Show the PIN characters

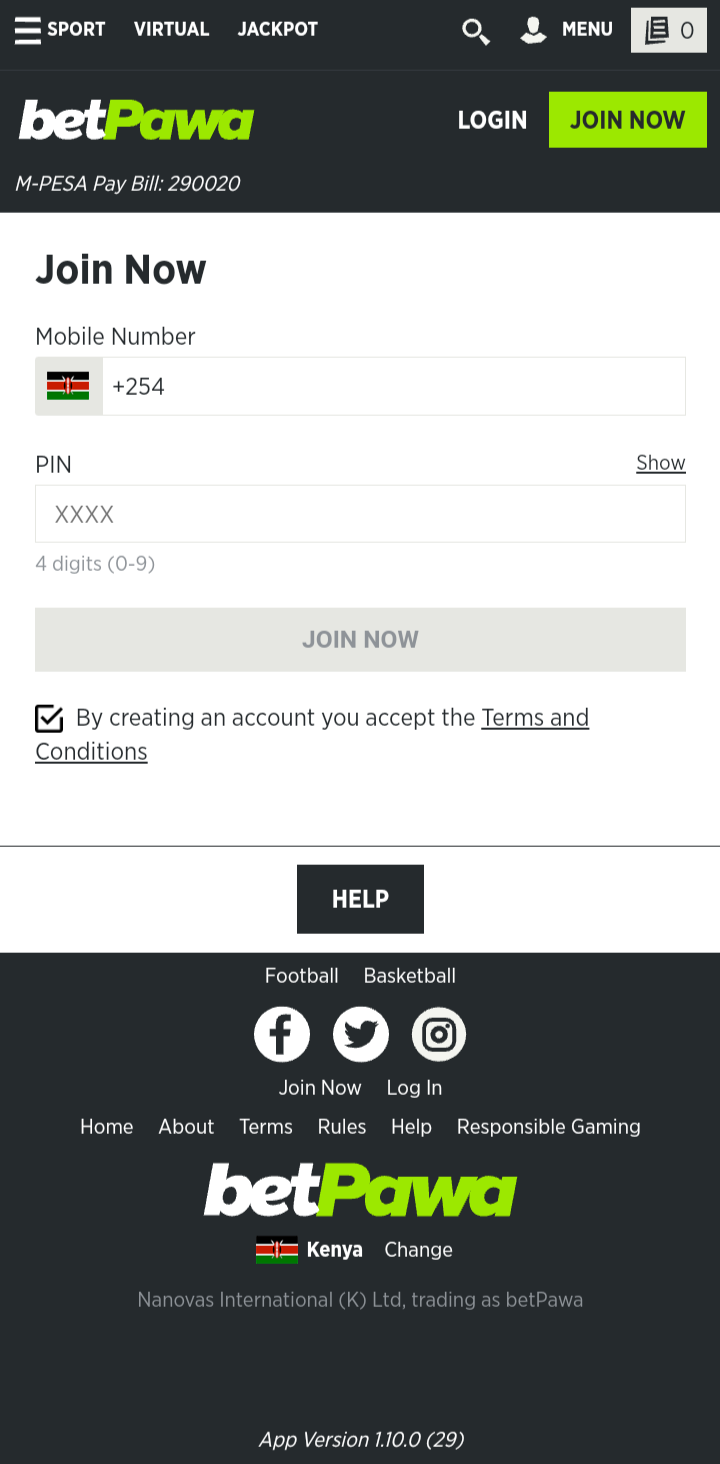pos(660,463)
